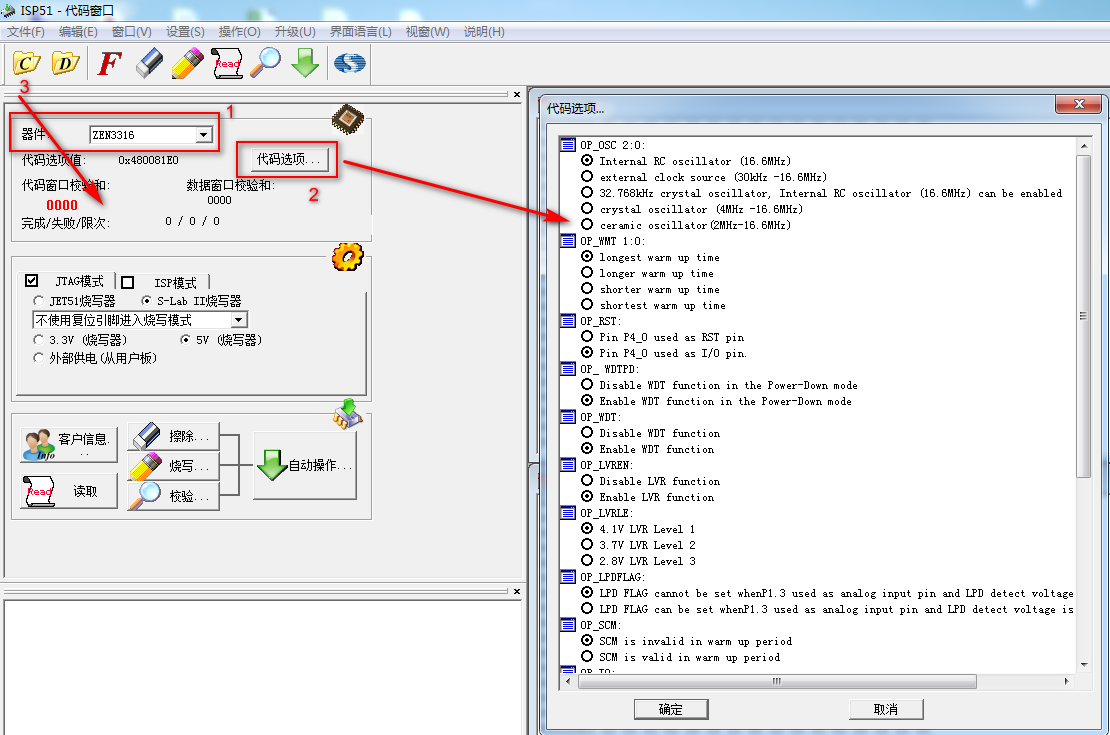
Task: Click the OP_LVRLE group icon
Action: (x=568, y=513)
